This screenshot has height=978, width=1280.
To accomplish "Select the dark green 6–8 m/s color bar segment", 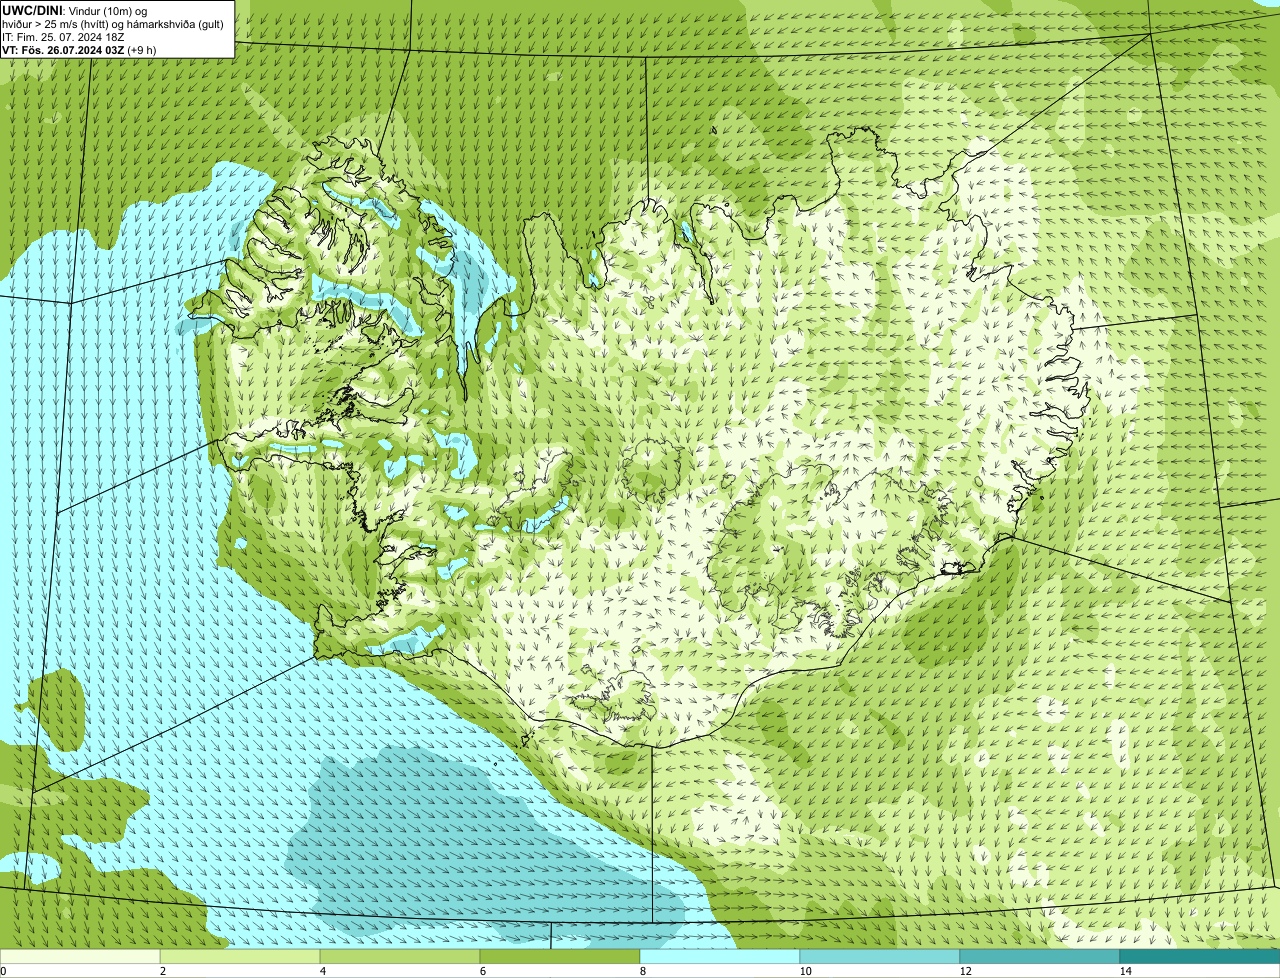I will tap(560, 957).
